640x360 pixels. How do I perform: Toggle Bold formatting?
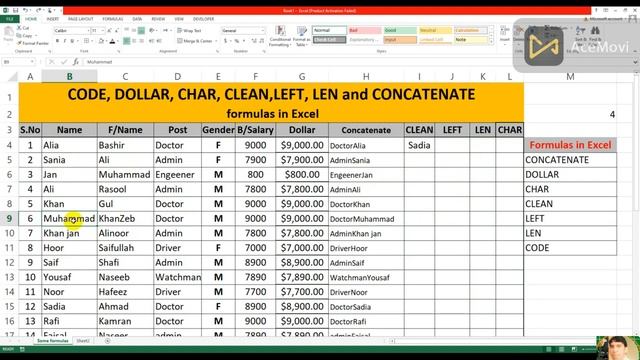pyautogui.click(x=58, y=41)
